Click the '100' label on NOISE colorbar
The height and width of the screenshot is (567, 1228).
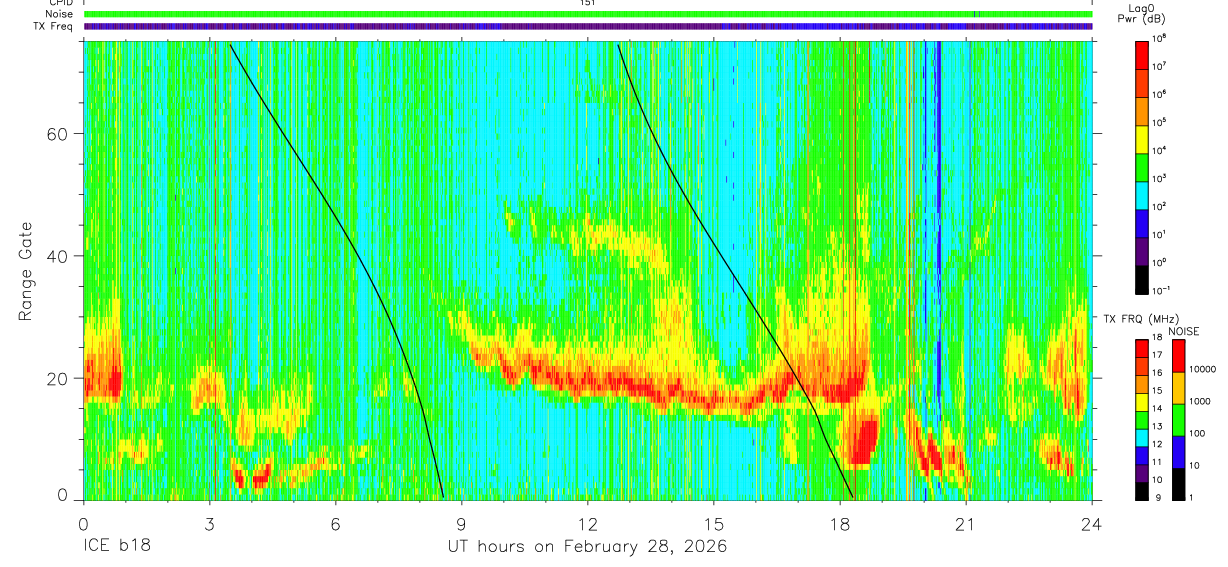1198,433
